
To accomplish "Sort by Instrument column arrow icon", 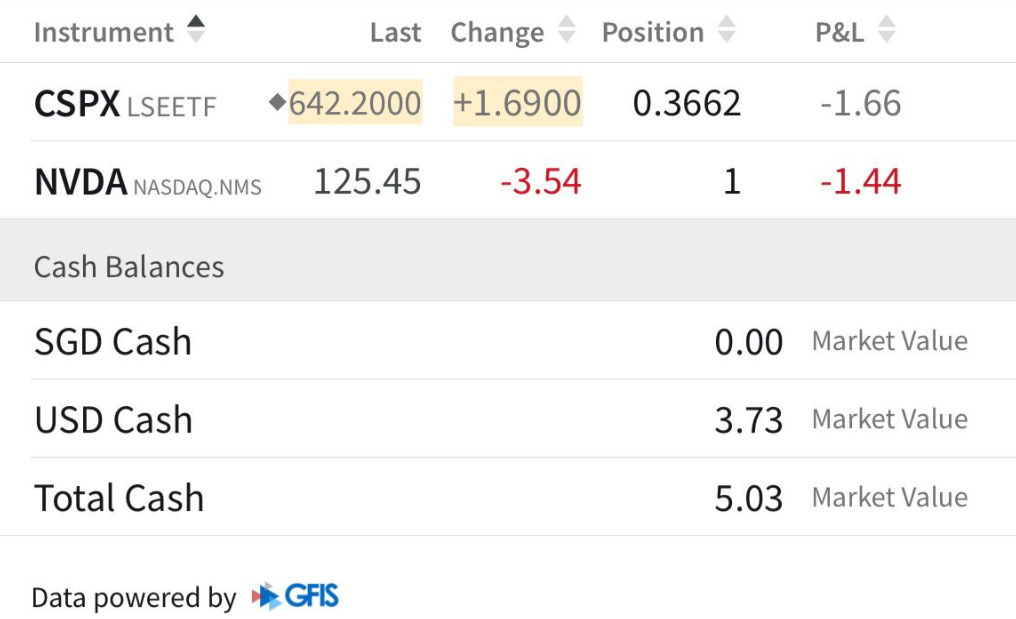I will [196, 30].
